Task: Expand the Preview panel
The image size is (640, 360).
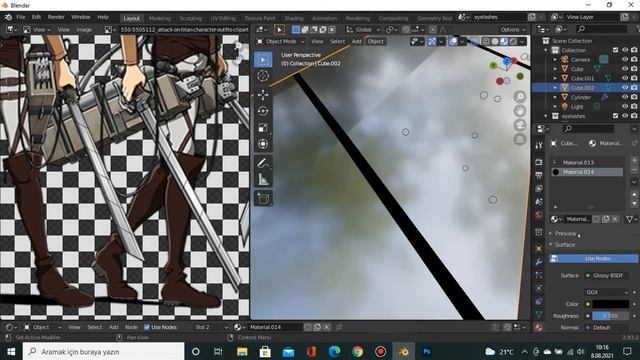Action: point(565,233)
